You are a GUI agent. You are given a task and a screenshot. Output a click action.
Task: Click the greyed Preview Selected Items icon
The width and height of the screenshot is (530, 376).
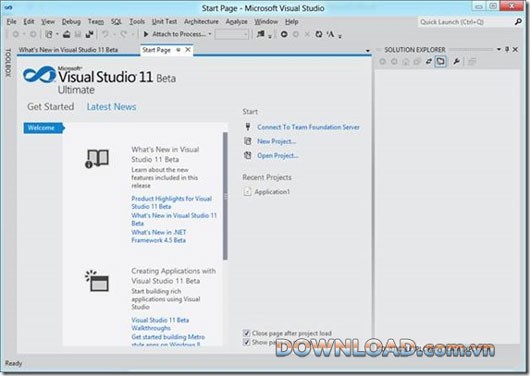[472, 62]
